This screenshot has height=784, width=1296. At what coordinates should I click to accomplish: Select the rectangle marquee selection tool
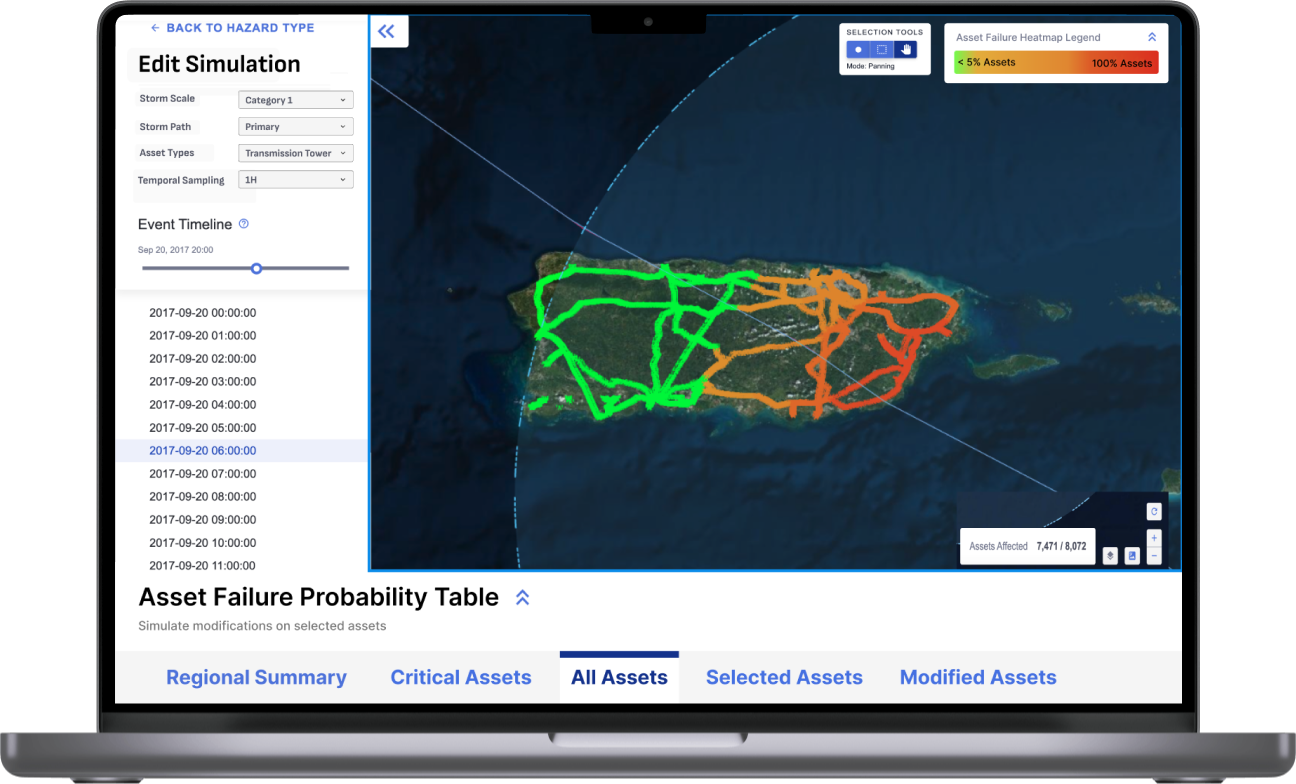[882, 49]
